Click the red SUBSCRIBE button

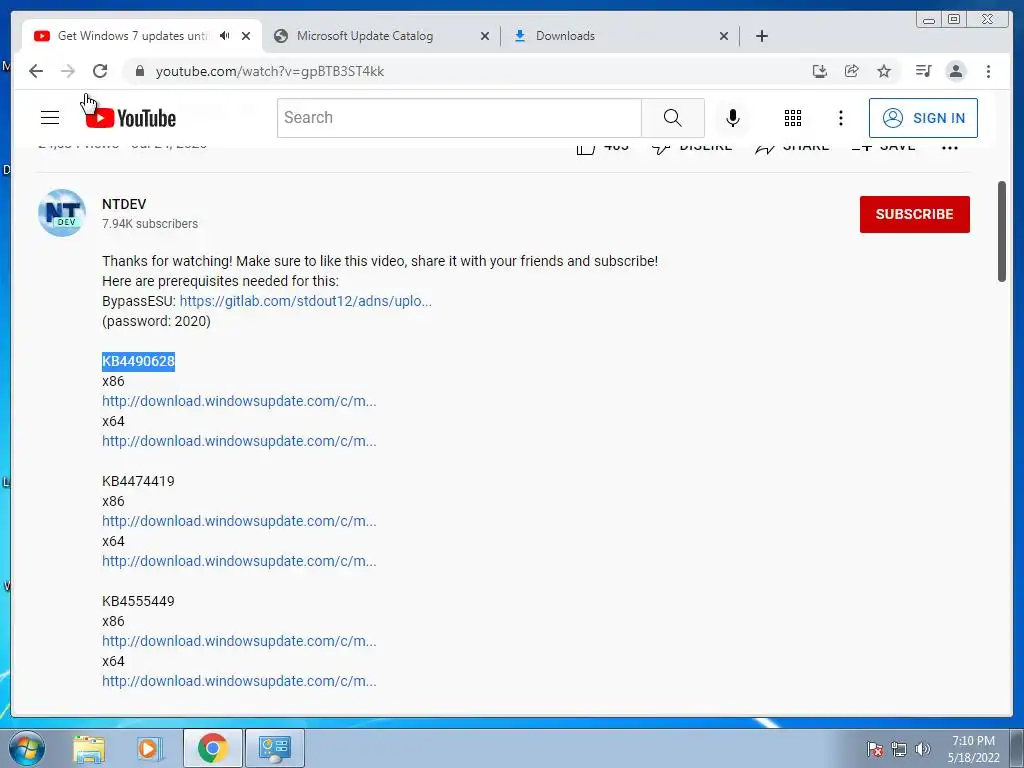[x=914, y=214]
